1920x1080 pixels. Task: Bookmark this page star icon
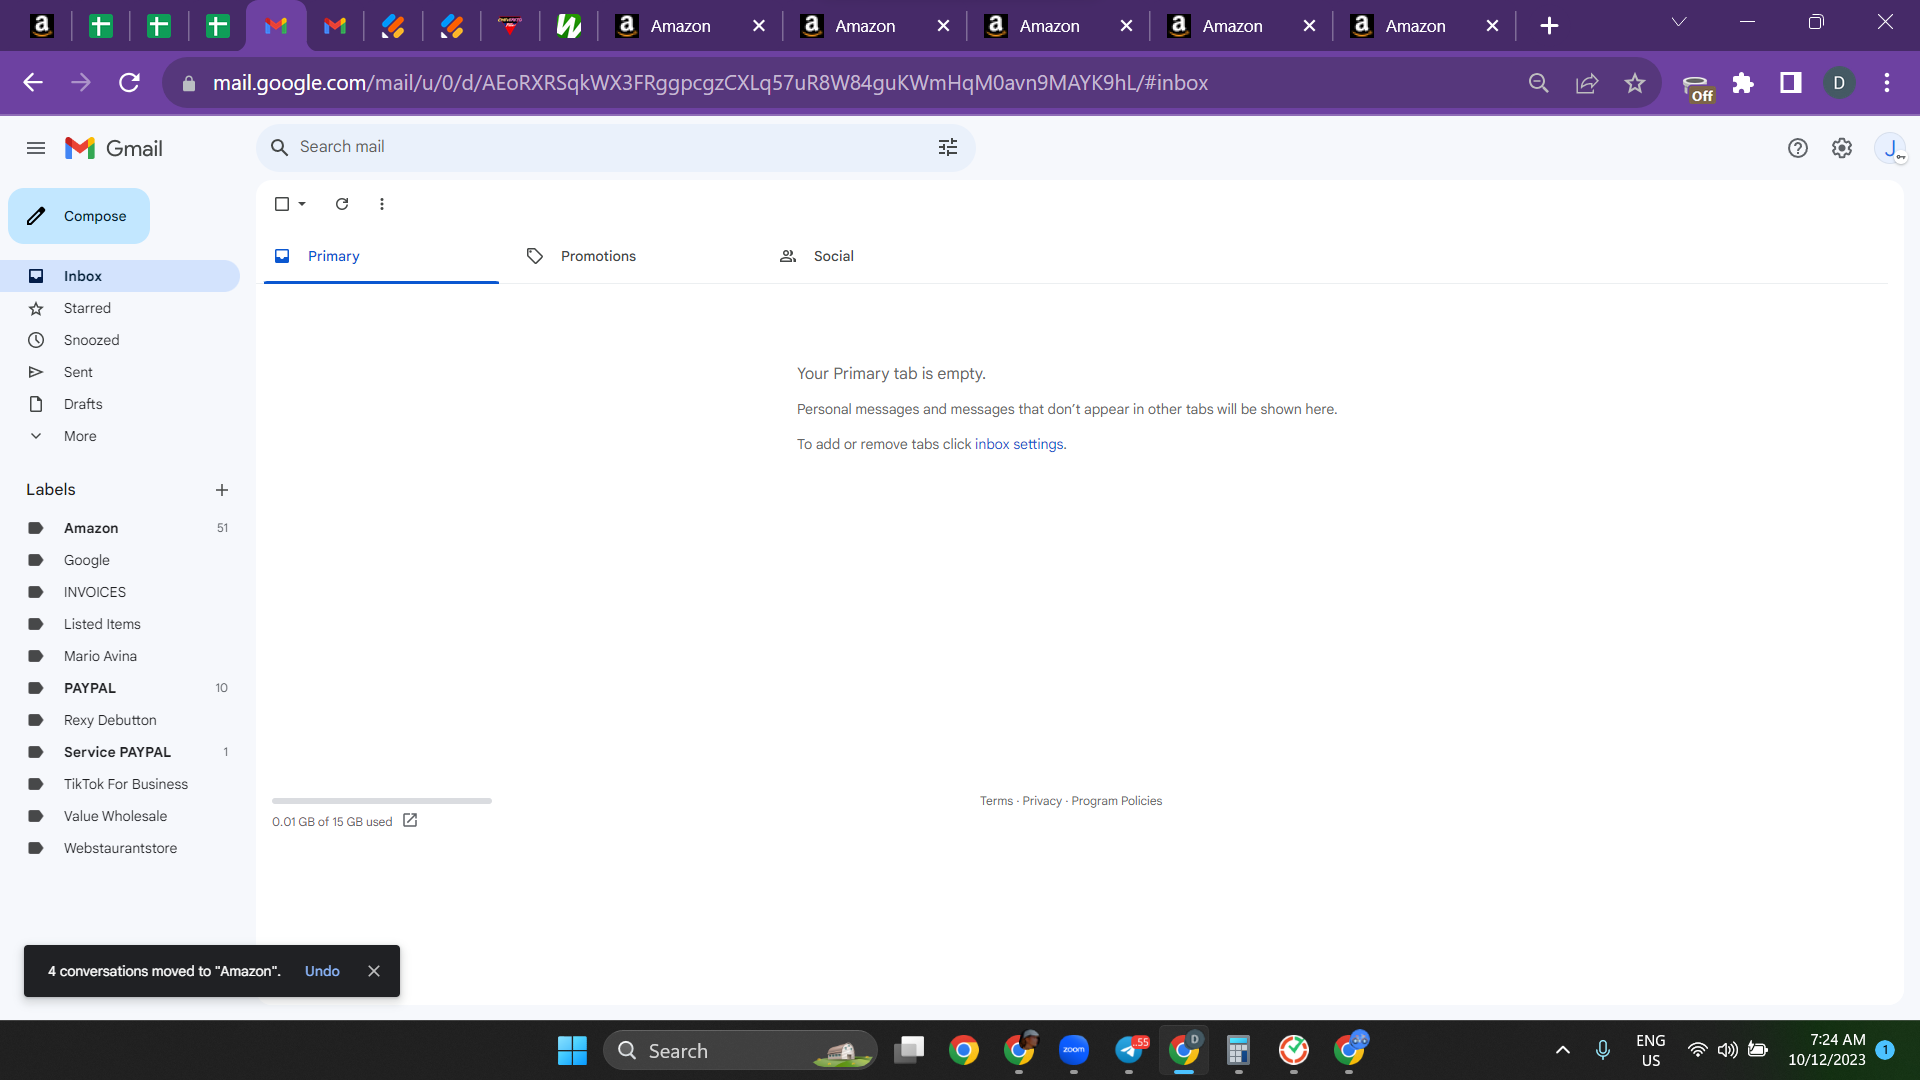[x=1635, y=83]
